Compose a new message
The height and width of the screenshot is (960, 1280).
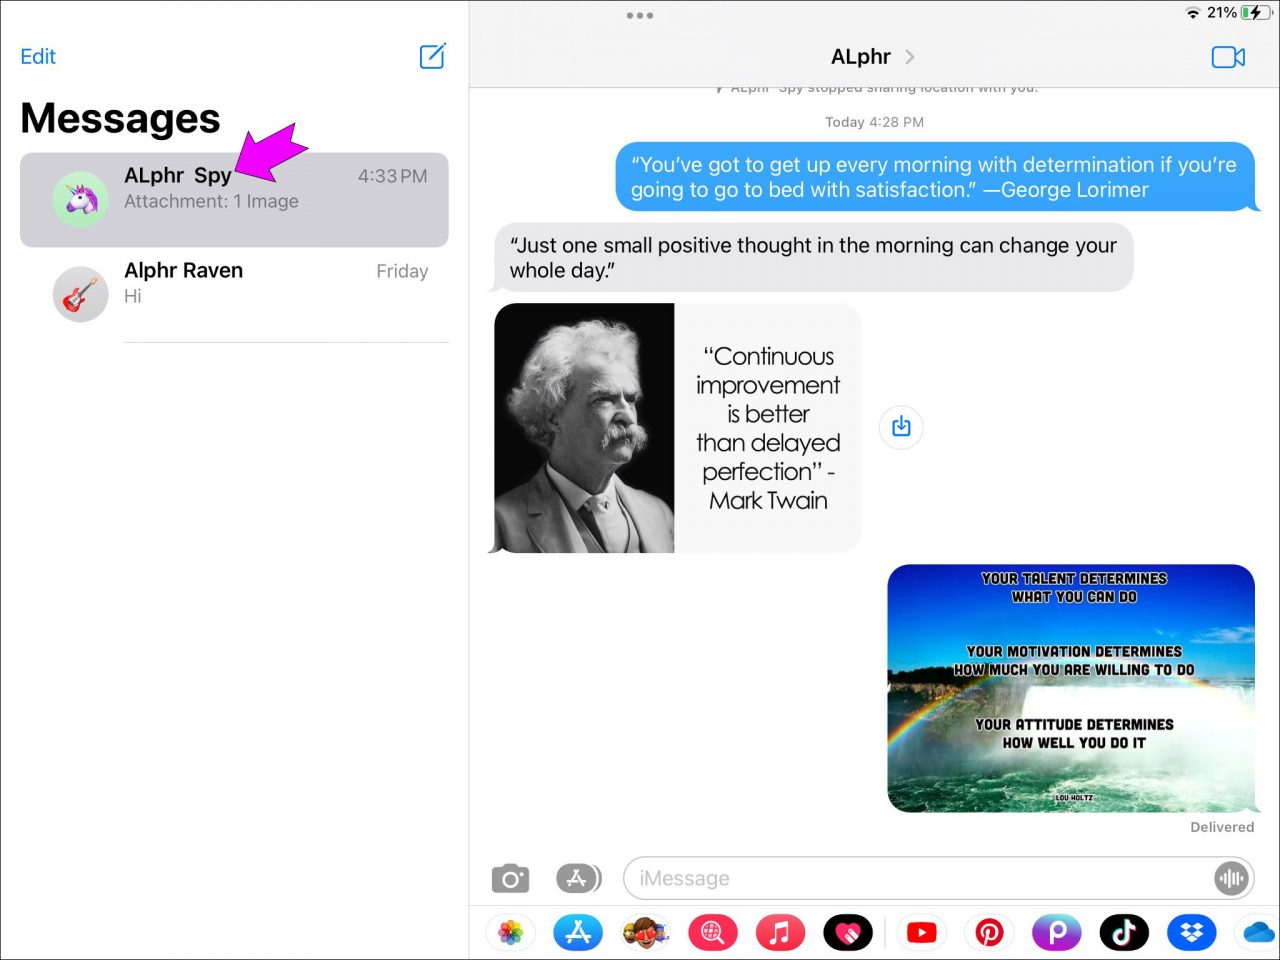click(x=432, y=56)
